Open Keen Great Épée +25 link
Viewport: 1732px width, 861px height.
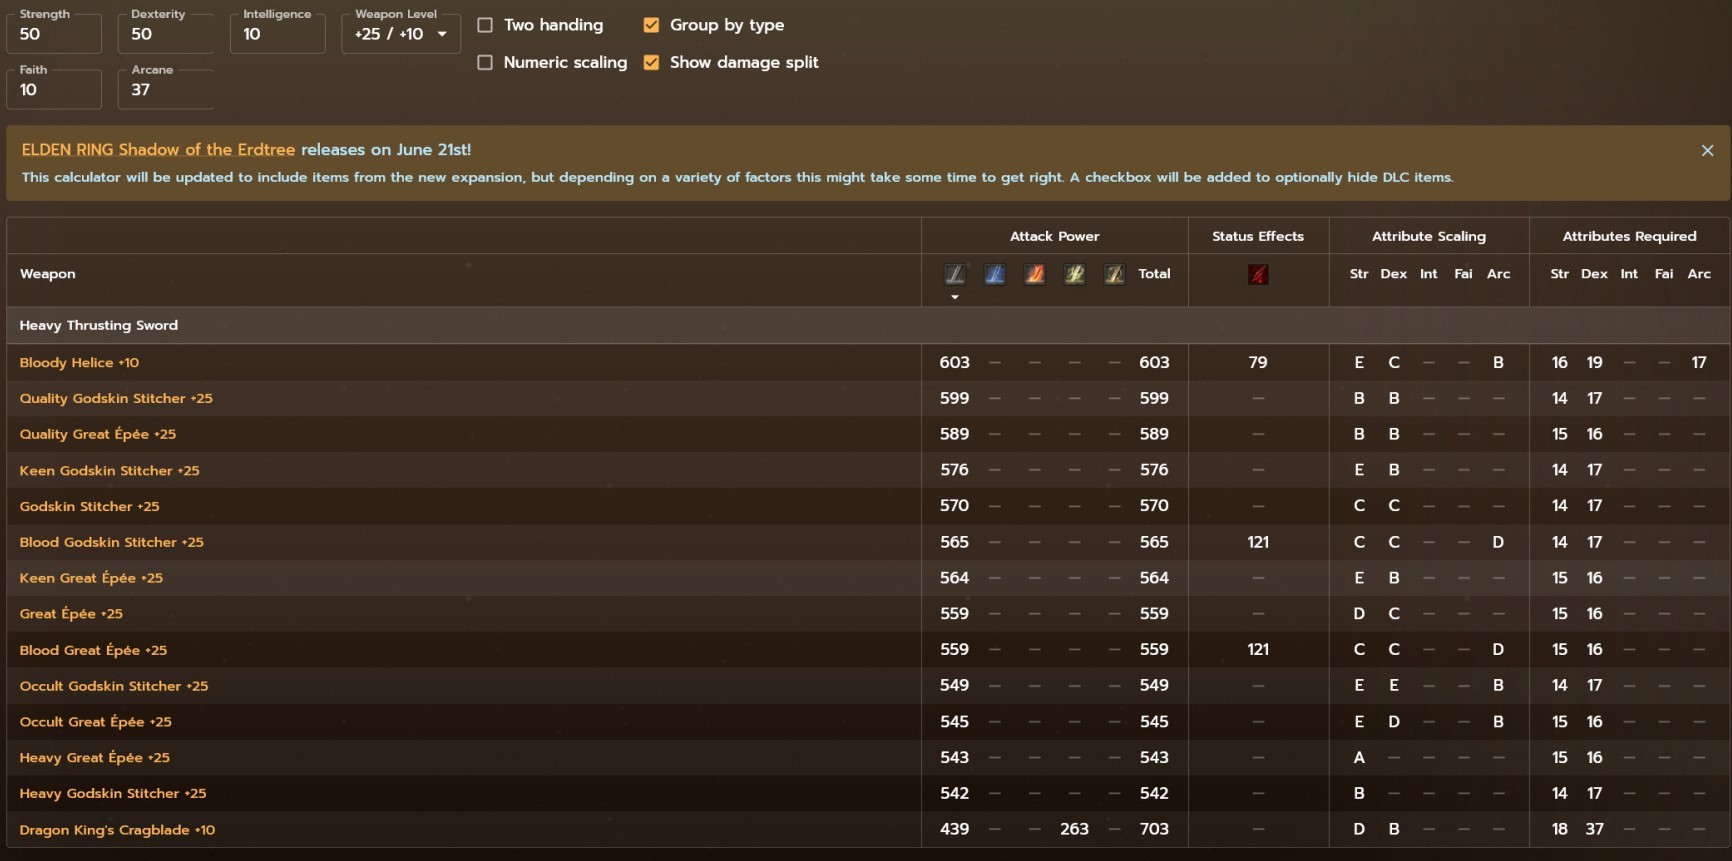pyautogui.click(x=91, y=578)
